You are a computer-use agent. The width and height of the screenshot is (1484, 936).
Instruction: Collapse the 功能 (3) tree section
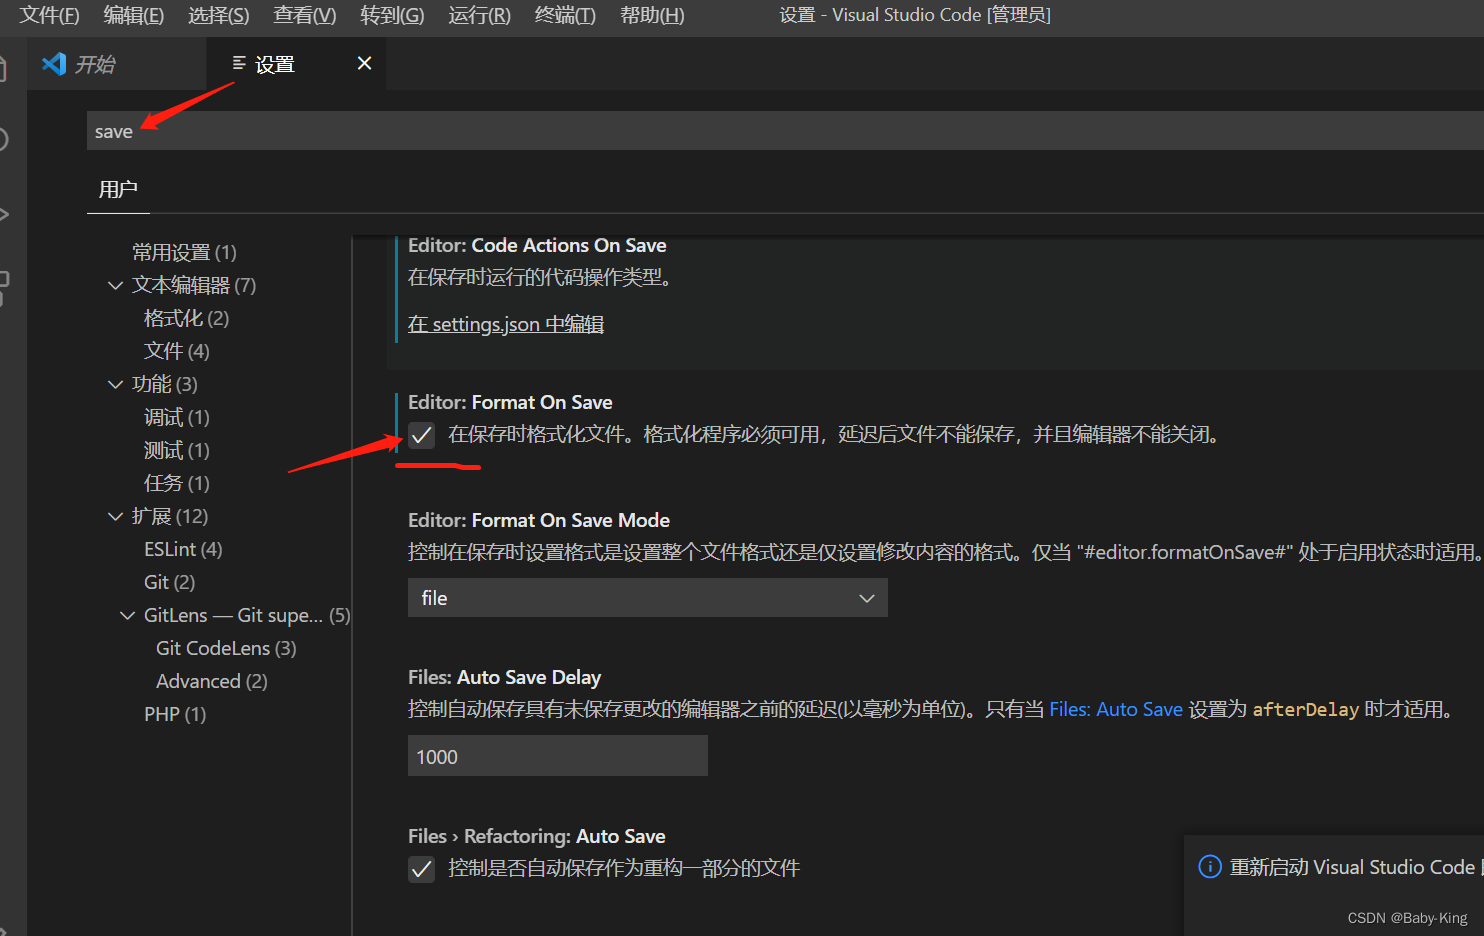pyautogui.click(x=115, y=385)
